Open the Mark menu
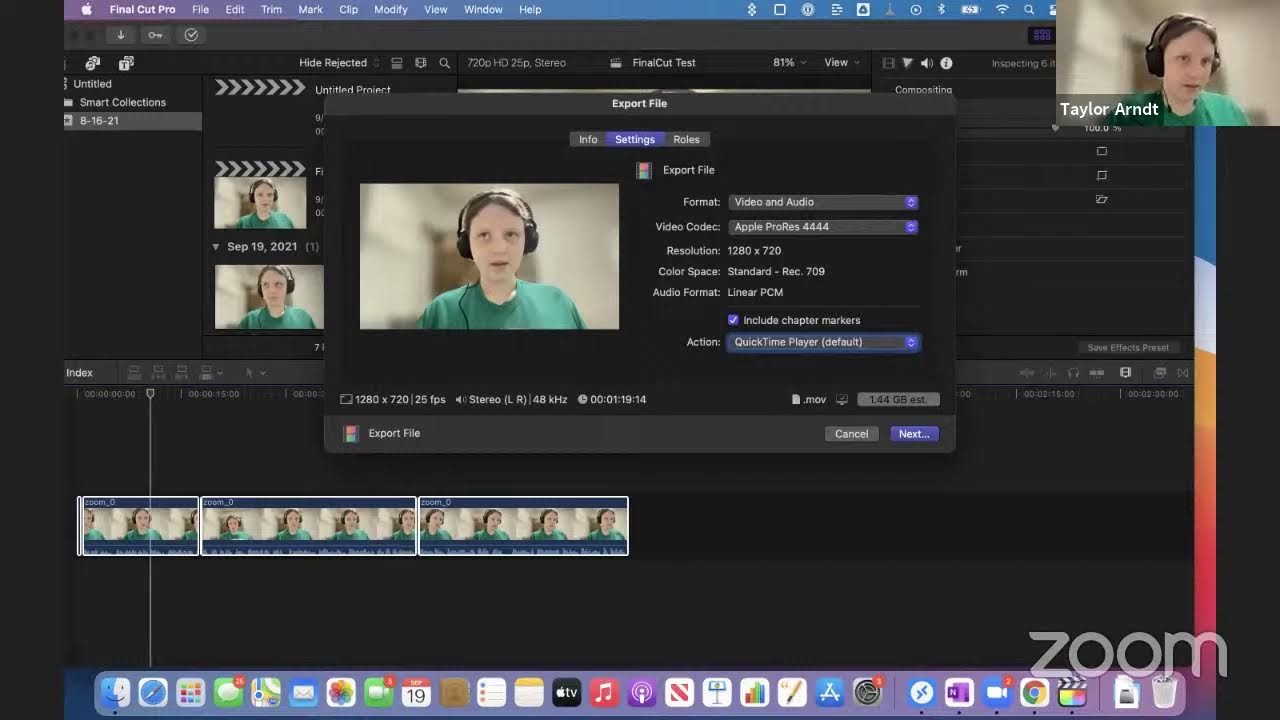 point(310,9)
